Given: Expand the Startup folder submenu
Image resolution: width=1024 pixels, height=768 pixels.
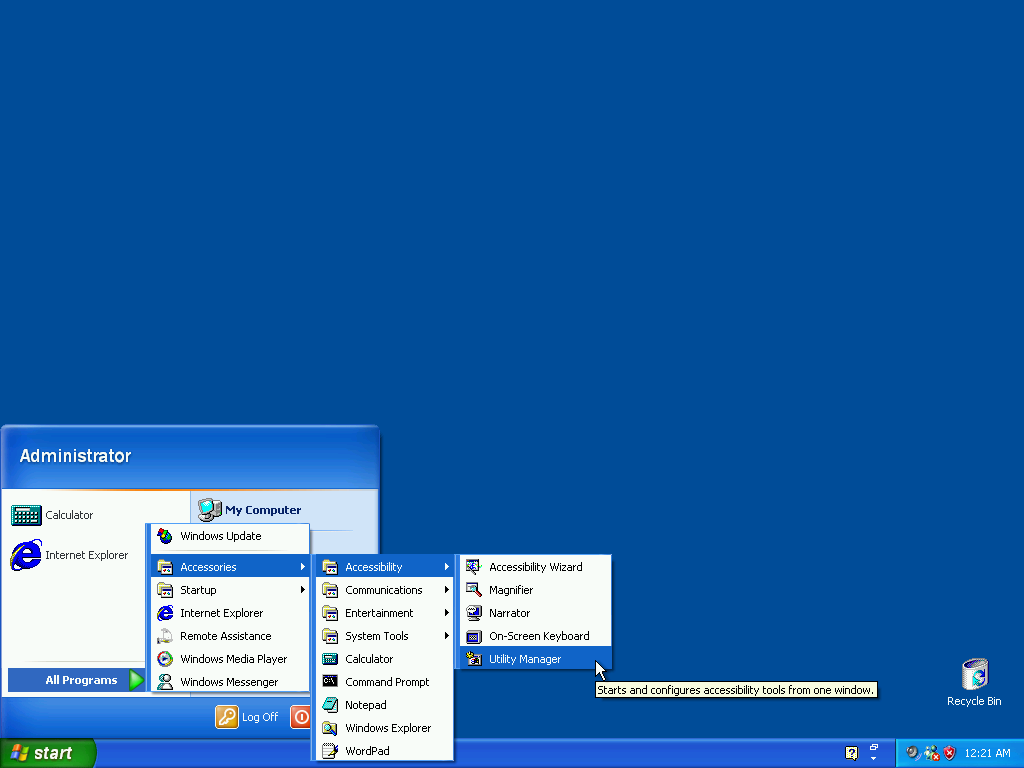Looking at the screenshot, I should tap(198, 590).
